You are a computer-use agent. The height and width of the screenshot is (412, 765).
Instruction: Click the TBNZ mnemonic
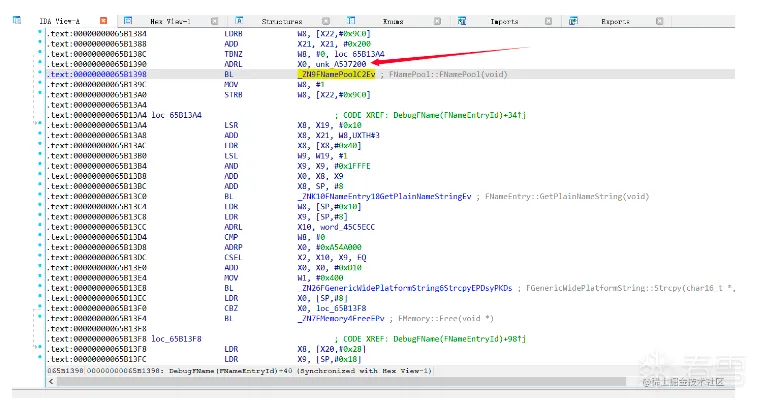point(233,54)
